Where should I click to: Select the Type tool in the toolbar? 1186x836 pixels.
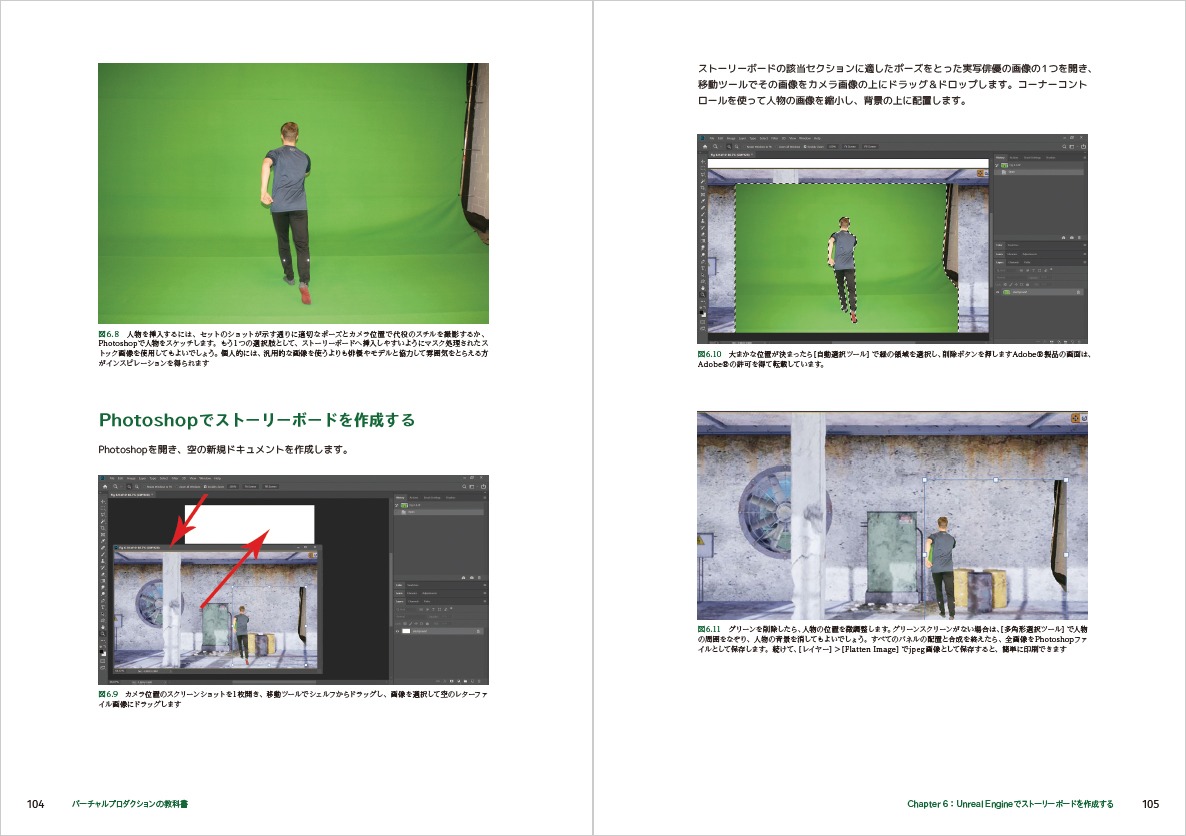pos(702,267)
